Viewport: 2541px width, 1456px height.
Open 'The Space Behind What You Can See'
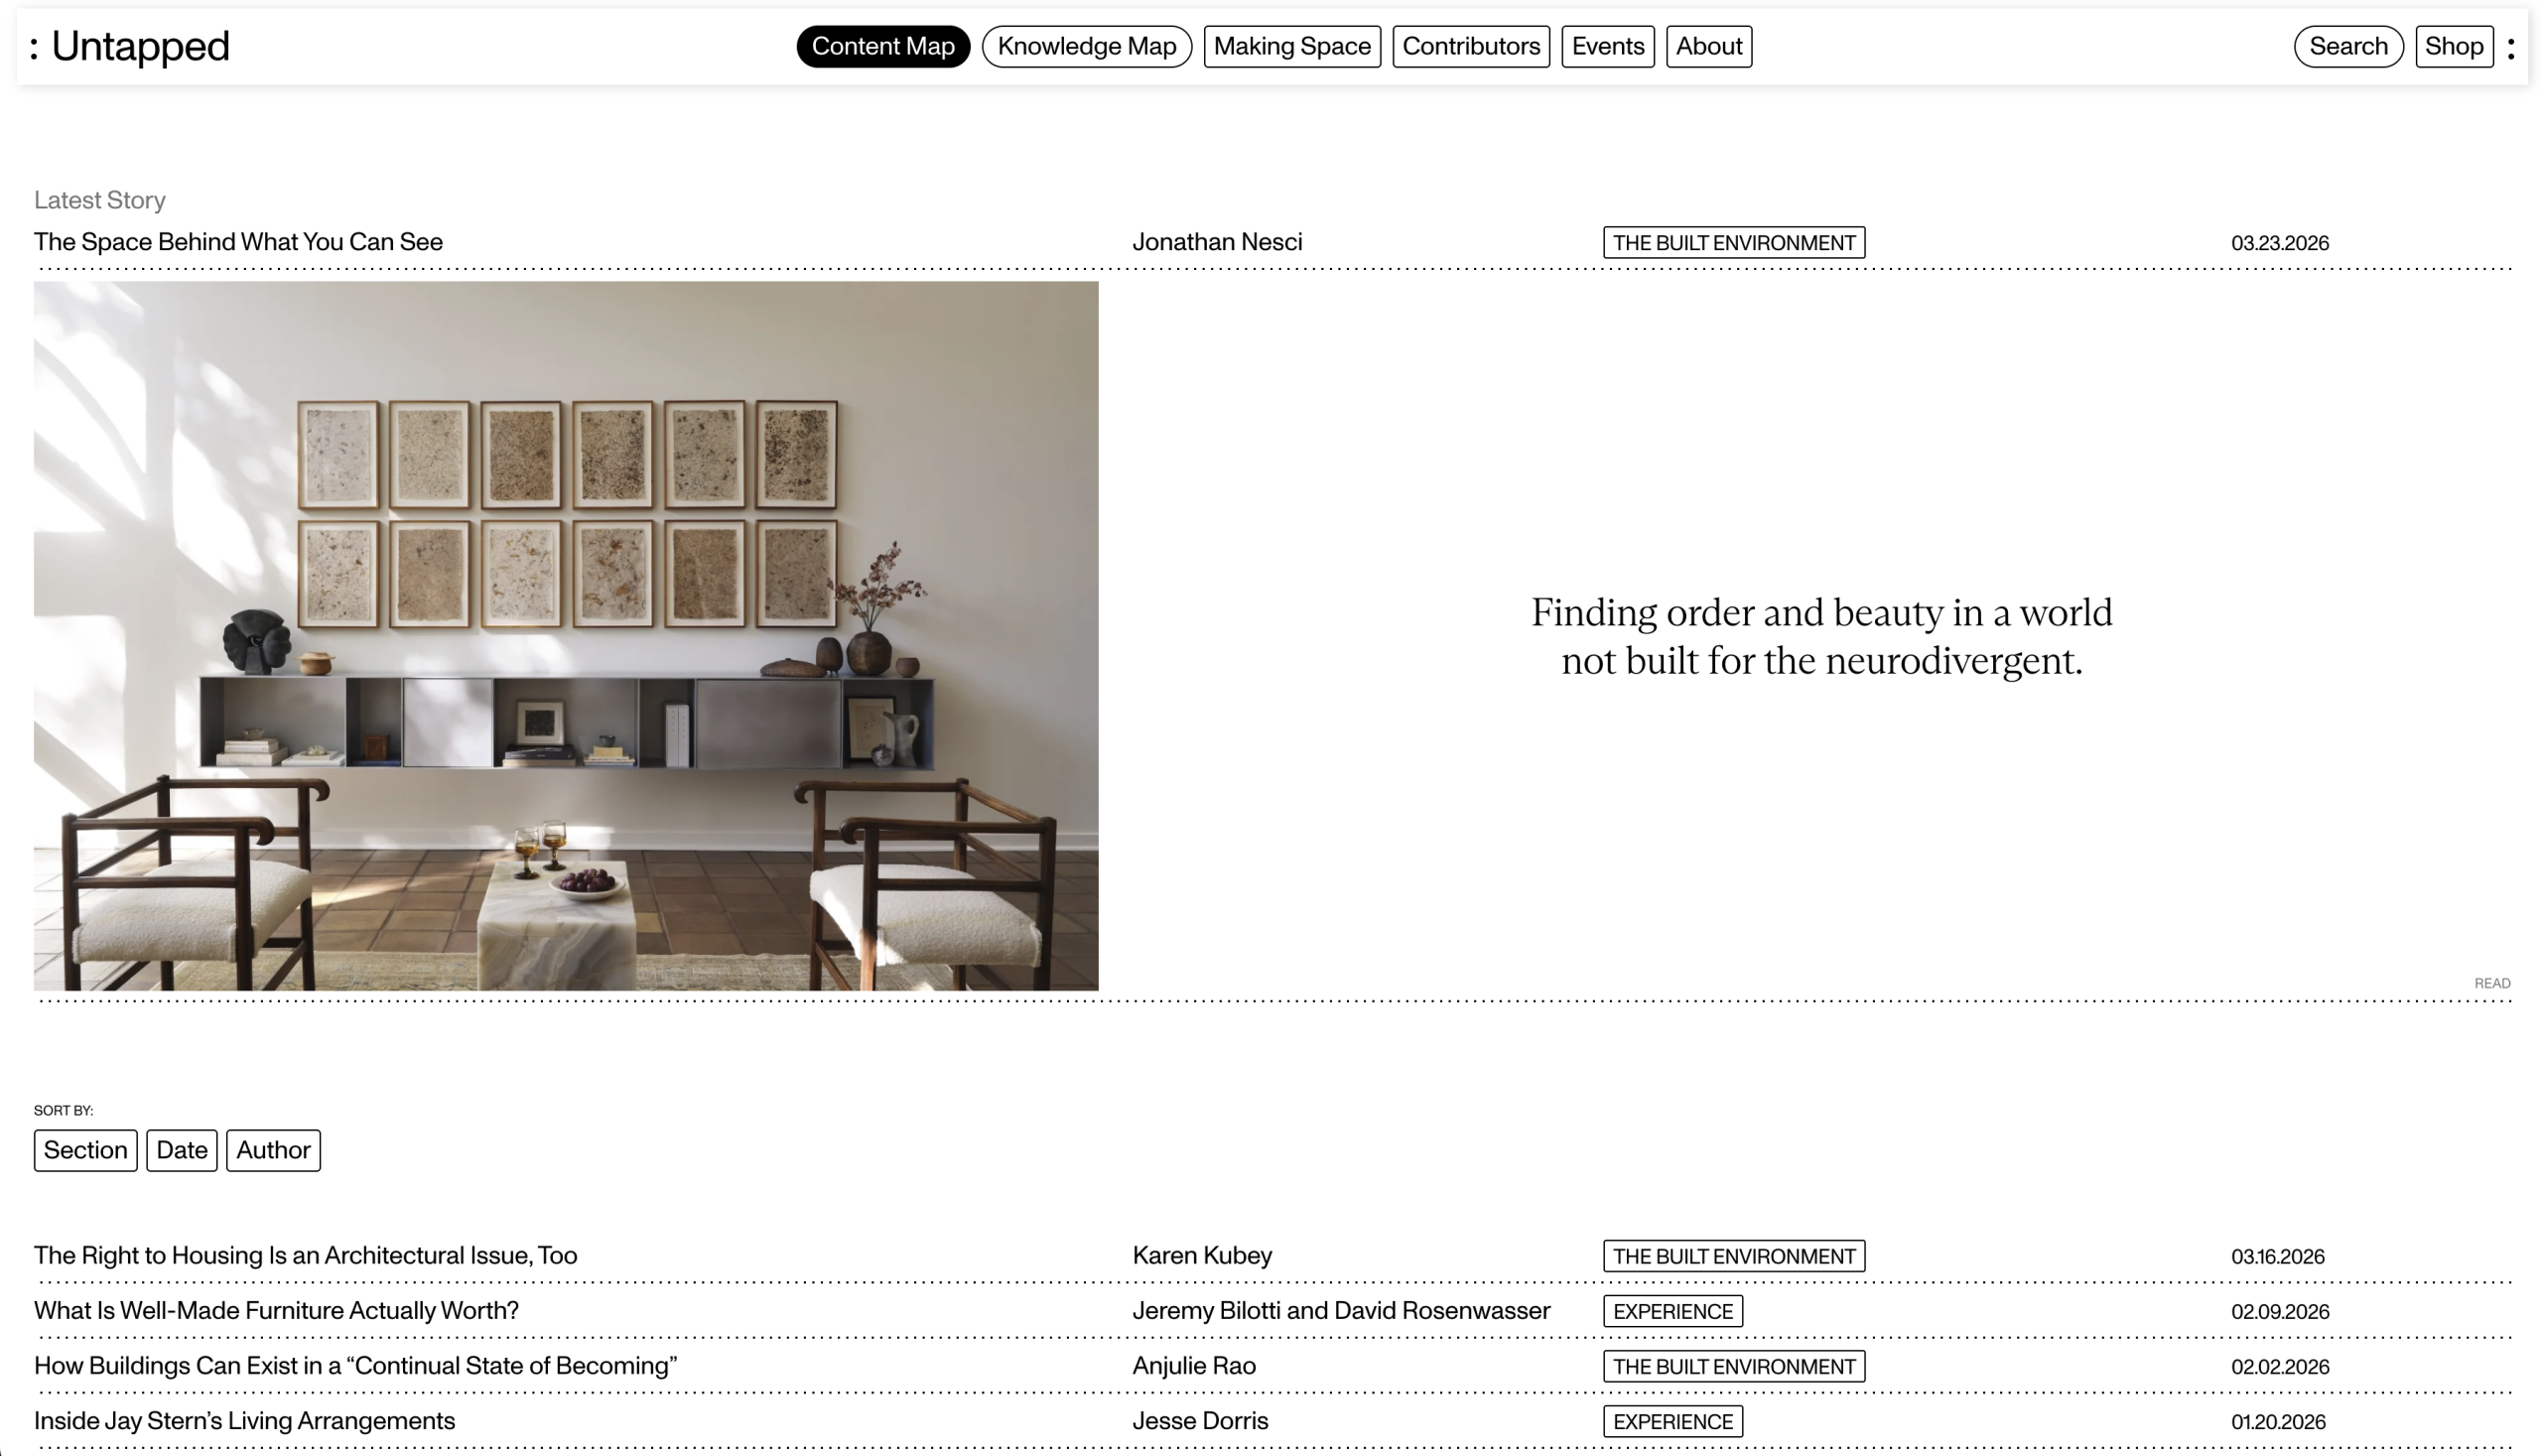click(x=238, y=242)
